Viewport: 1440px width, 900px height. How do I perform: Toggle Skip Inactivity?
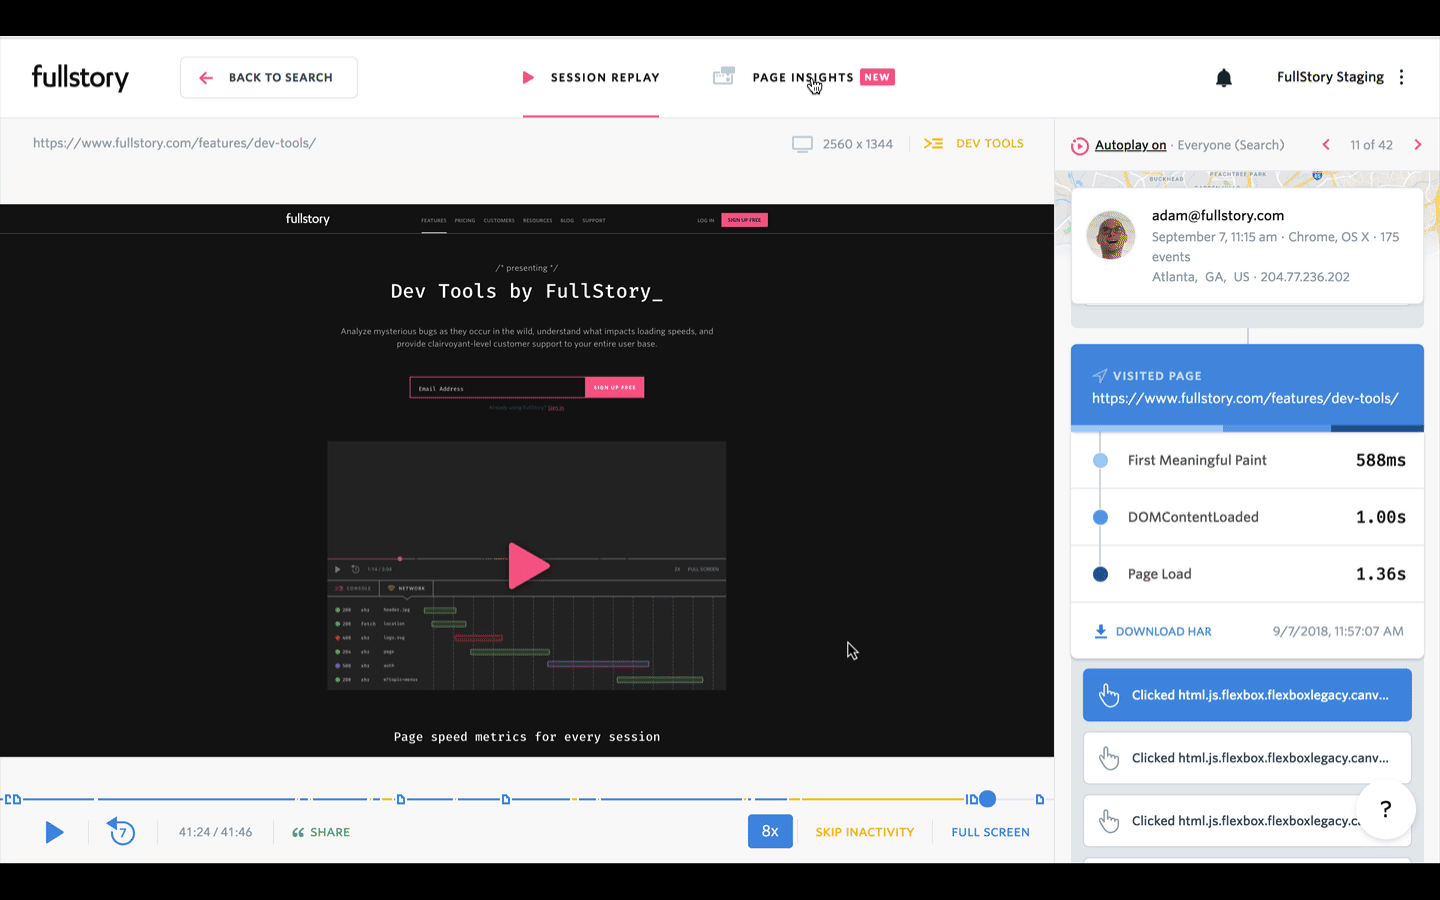point(864,832)
